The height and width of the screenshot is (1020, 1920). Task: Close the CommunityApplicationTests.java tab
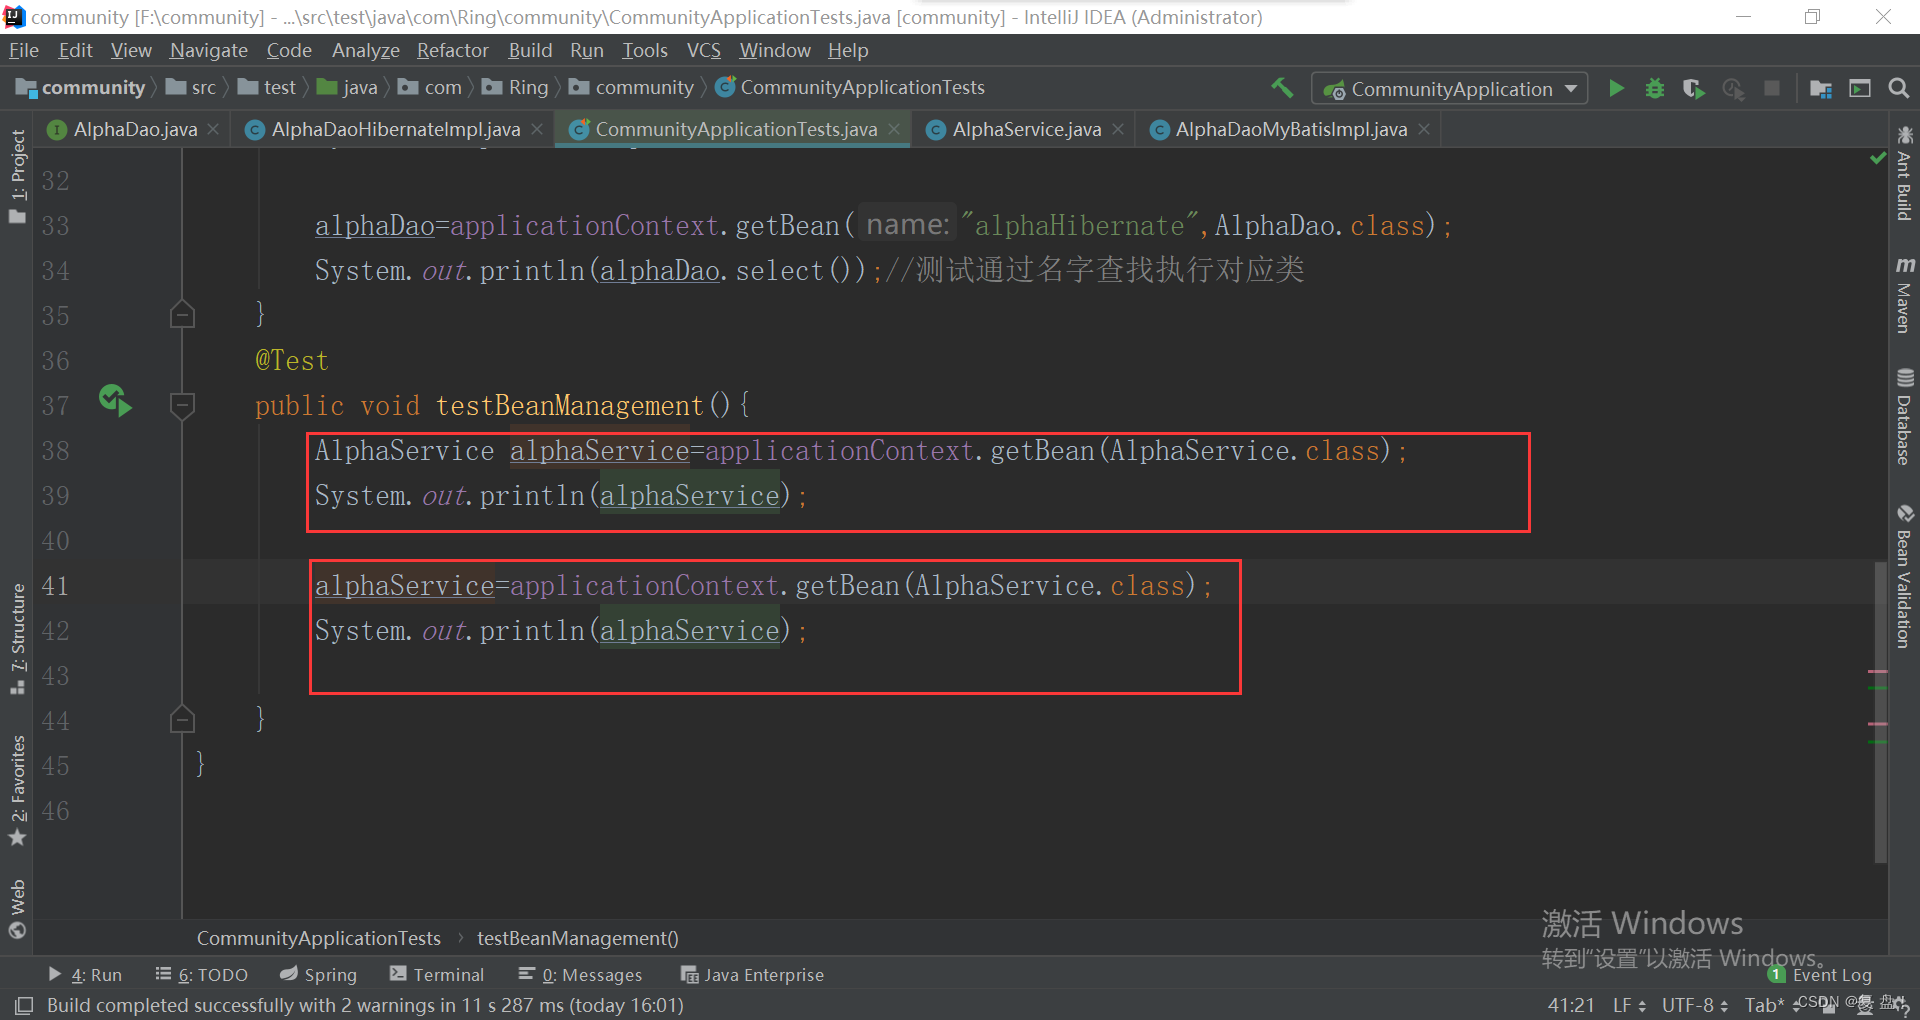click(894, 129)
